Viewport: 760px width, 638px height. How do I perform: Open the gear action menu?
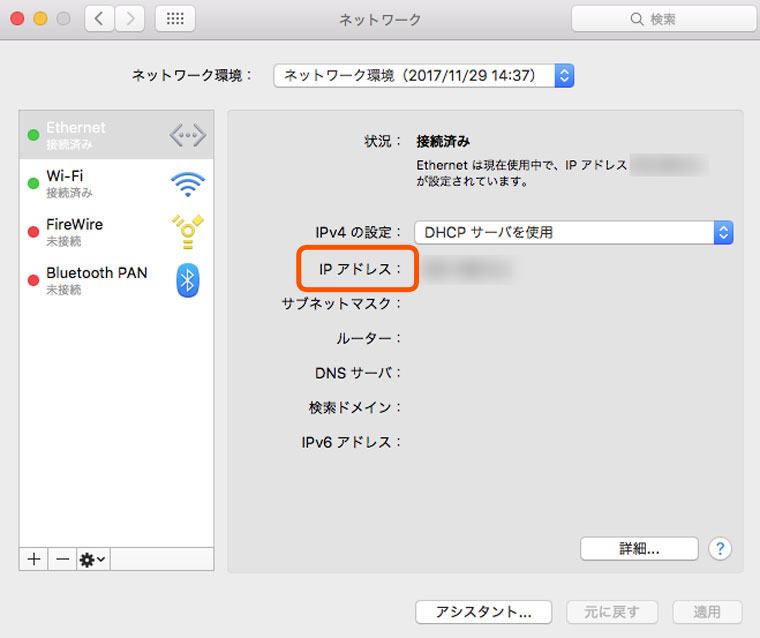92,559
